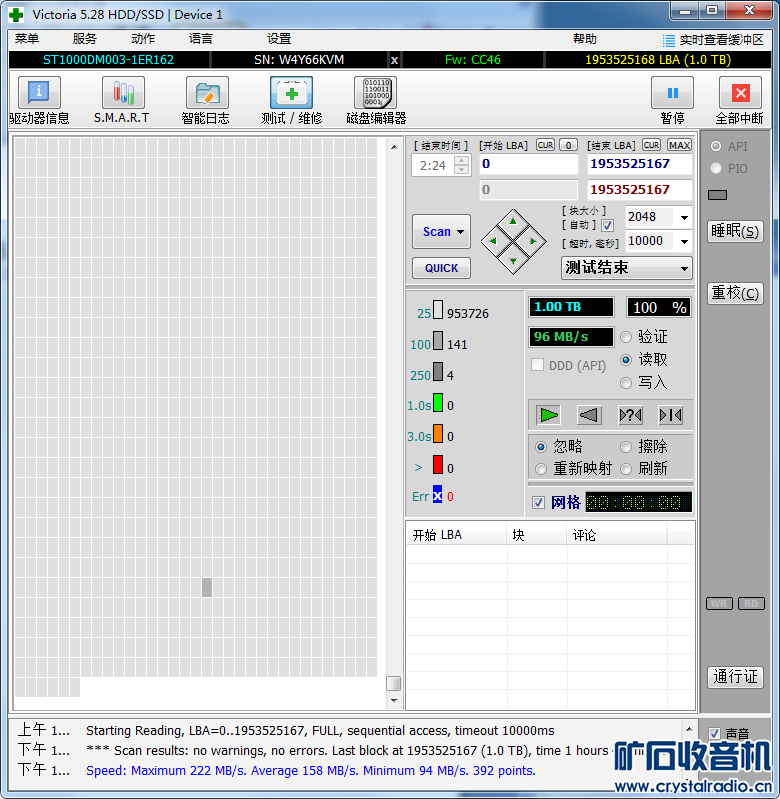Click the green 1.0s block color indicator
This screenshot has height=799, width=780.
(x=438, y=402)
